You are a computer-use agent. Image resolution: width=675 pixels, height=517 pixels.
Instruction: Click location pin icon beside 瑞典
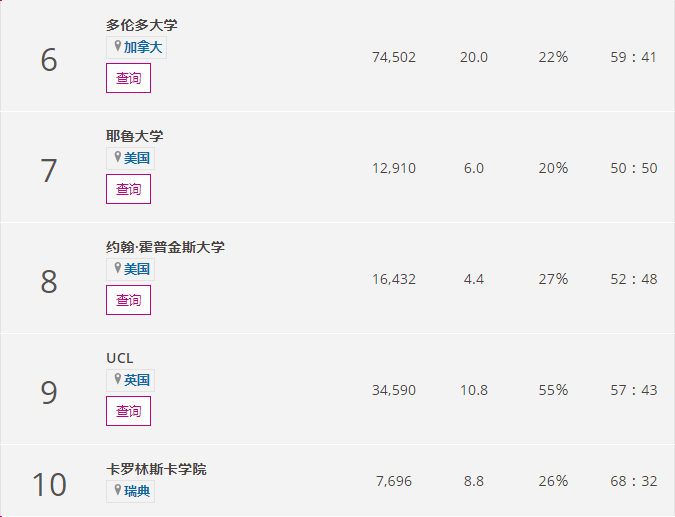pos(117,491)
